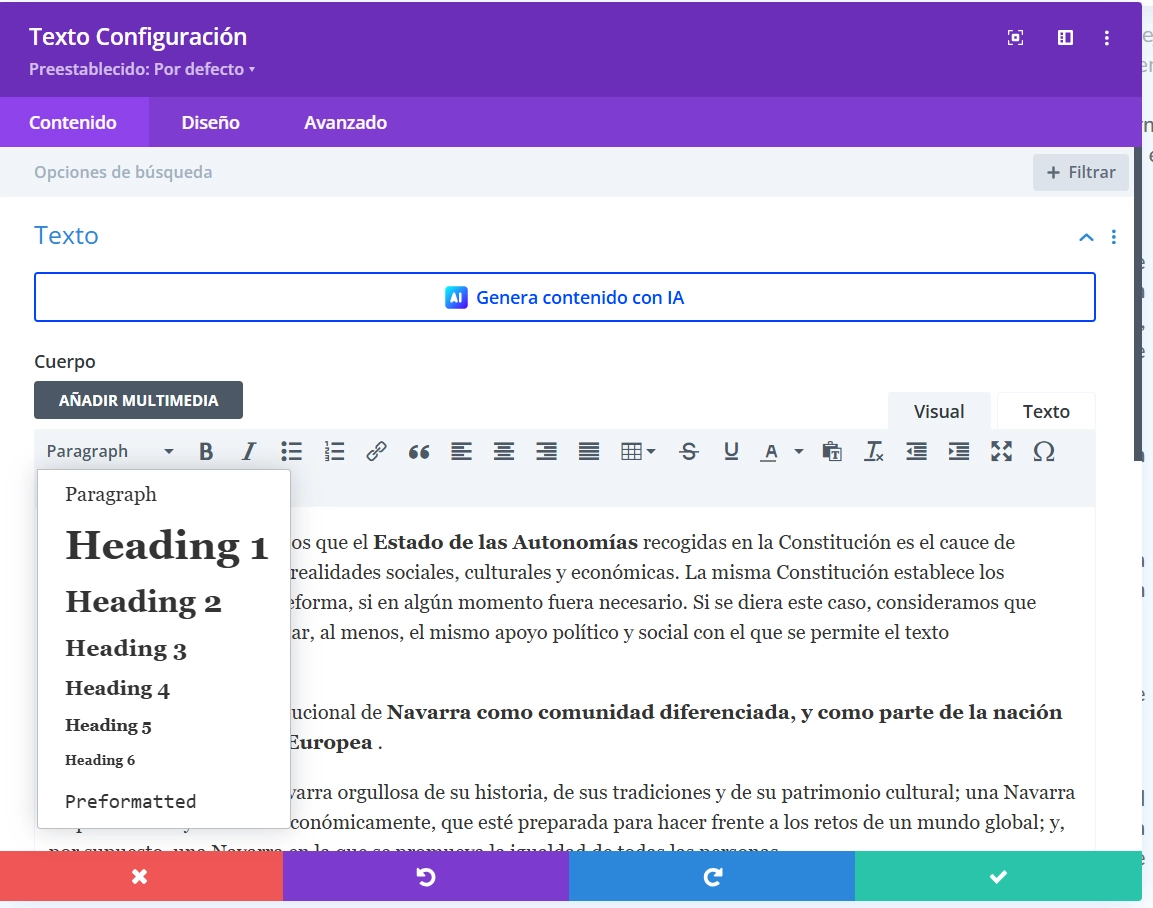Toggle bold formatting in editor toolbar
Screen dimensions: 1153x908
(x=206, y=451)
